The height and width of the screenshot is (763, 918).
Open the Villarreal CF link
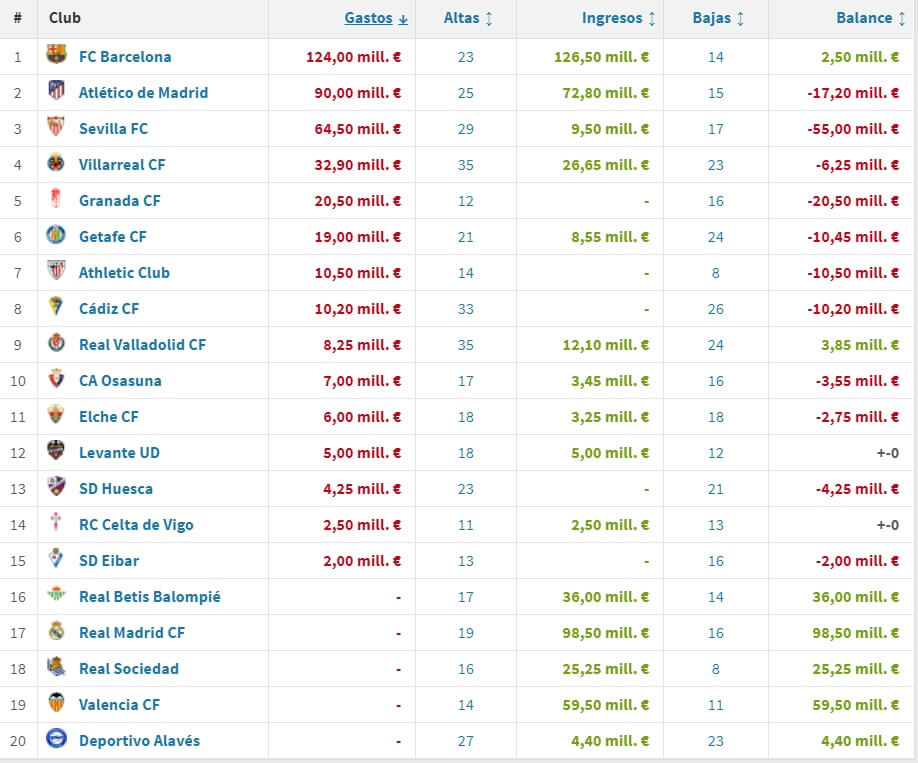[x=122, y=165]
